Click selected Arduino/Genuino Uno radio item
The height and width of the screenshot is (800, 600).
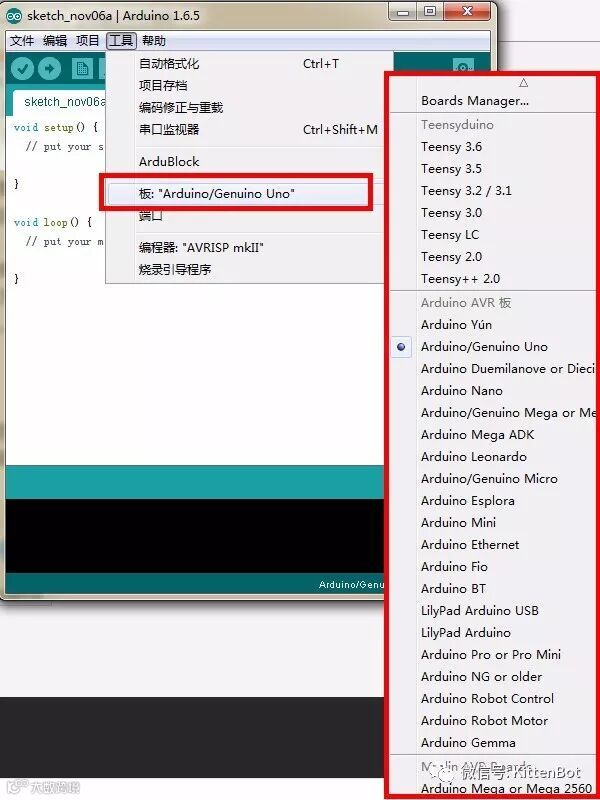pos(493,346)
